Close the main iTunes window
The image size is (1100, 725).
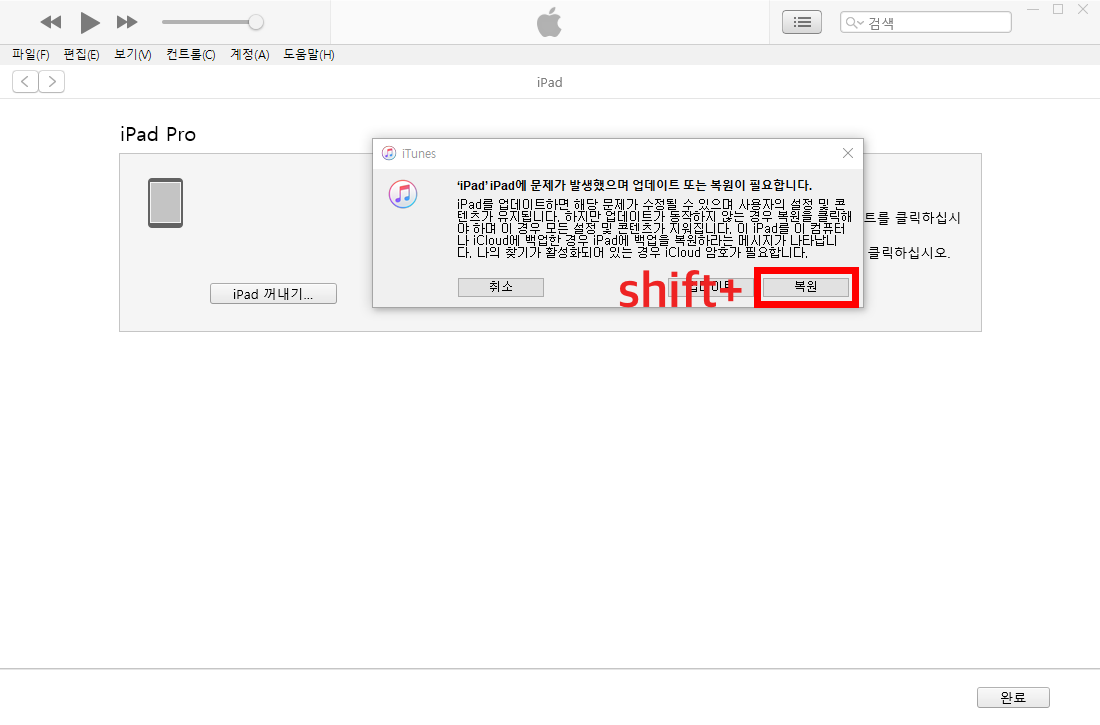[1082, 10]
